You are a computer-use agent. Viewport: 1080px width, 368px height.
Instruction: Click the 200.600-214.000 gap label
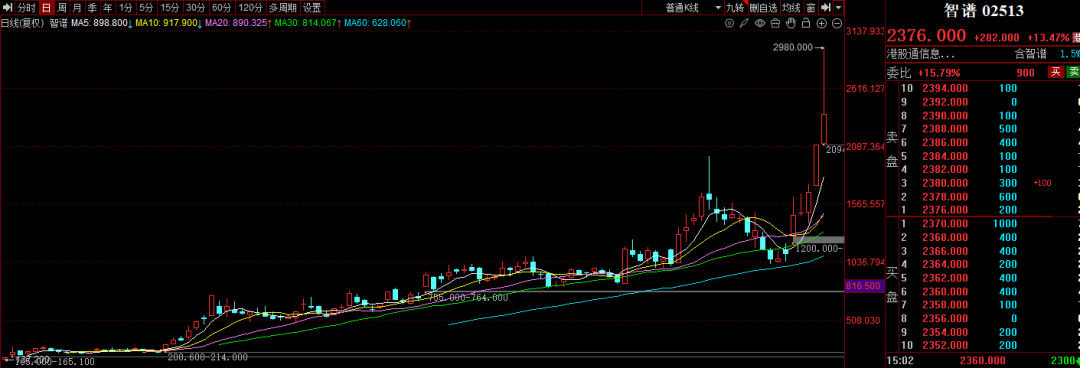pos(207,357)
